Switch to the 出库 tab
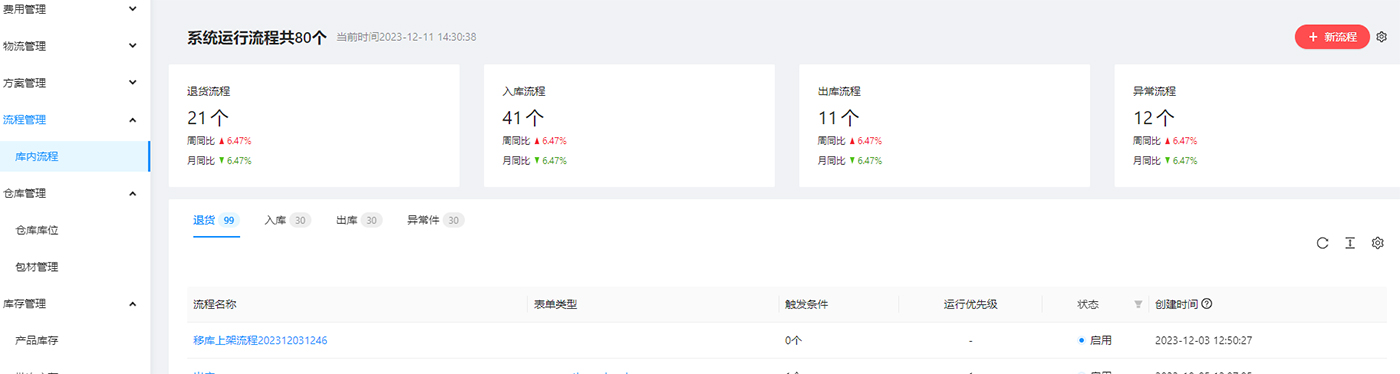The height and width of the screenshot is (374, 1400). click(359, 220)
